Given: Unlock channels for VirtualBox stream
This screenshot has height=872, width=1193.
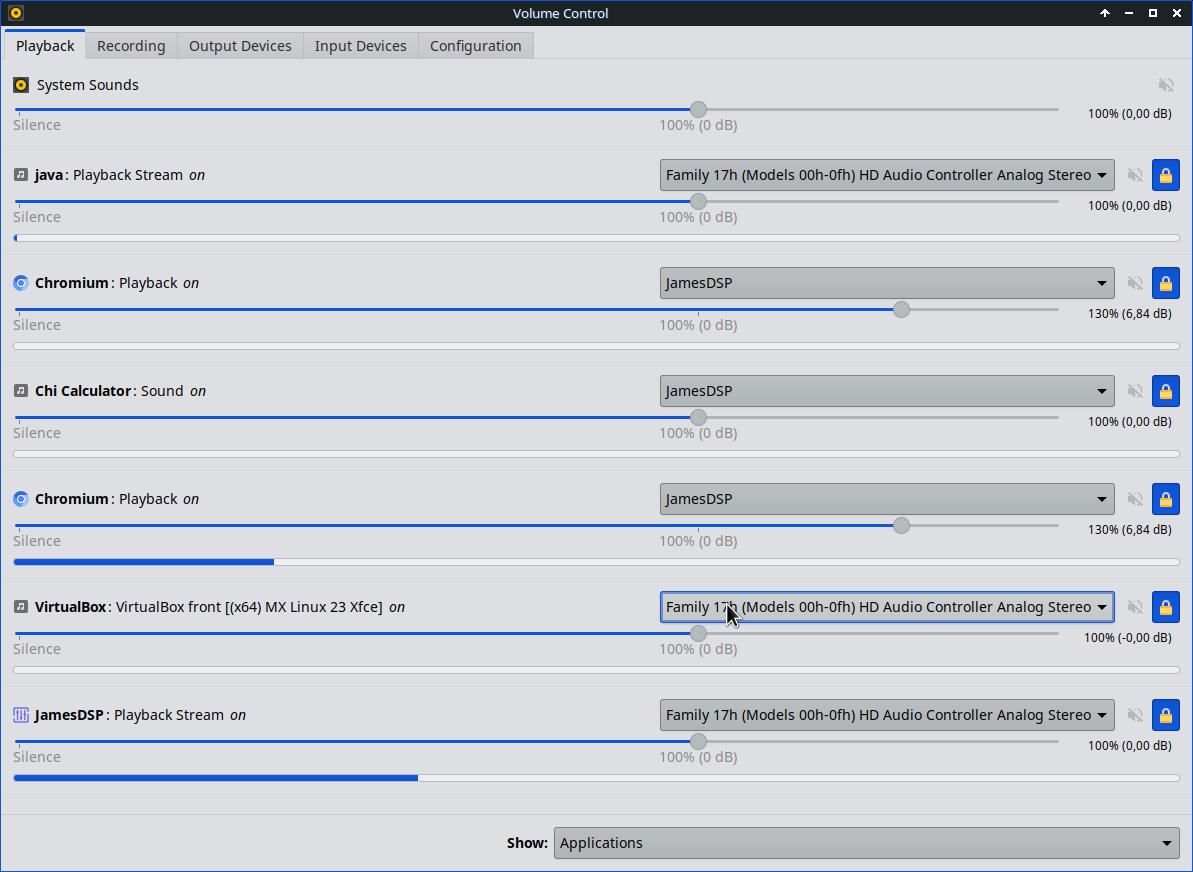Looking at the screenshot, I should tap(1166, 607).
